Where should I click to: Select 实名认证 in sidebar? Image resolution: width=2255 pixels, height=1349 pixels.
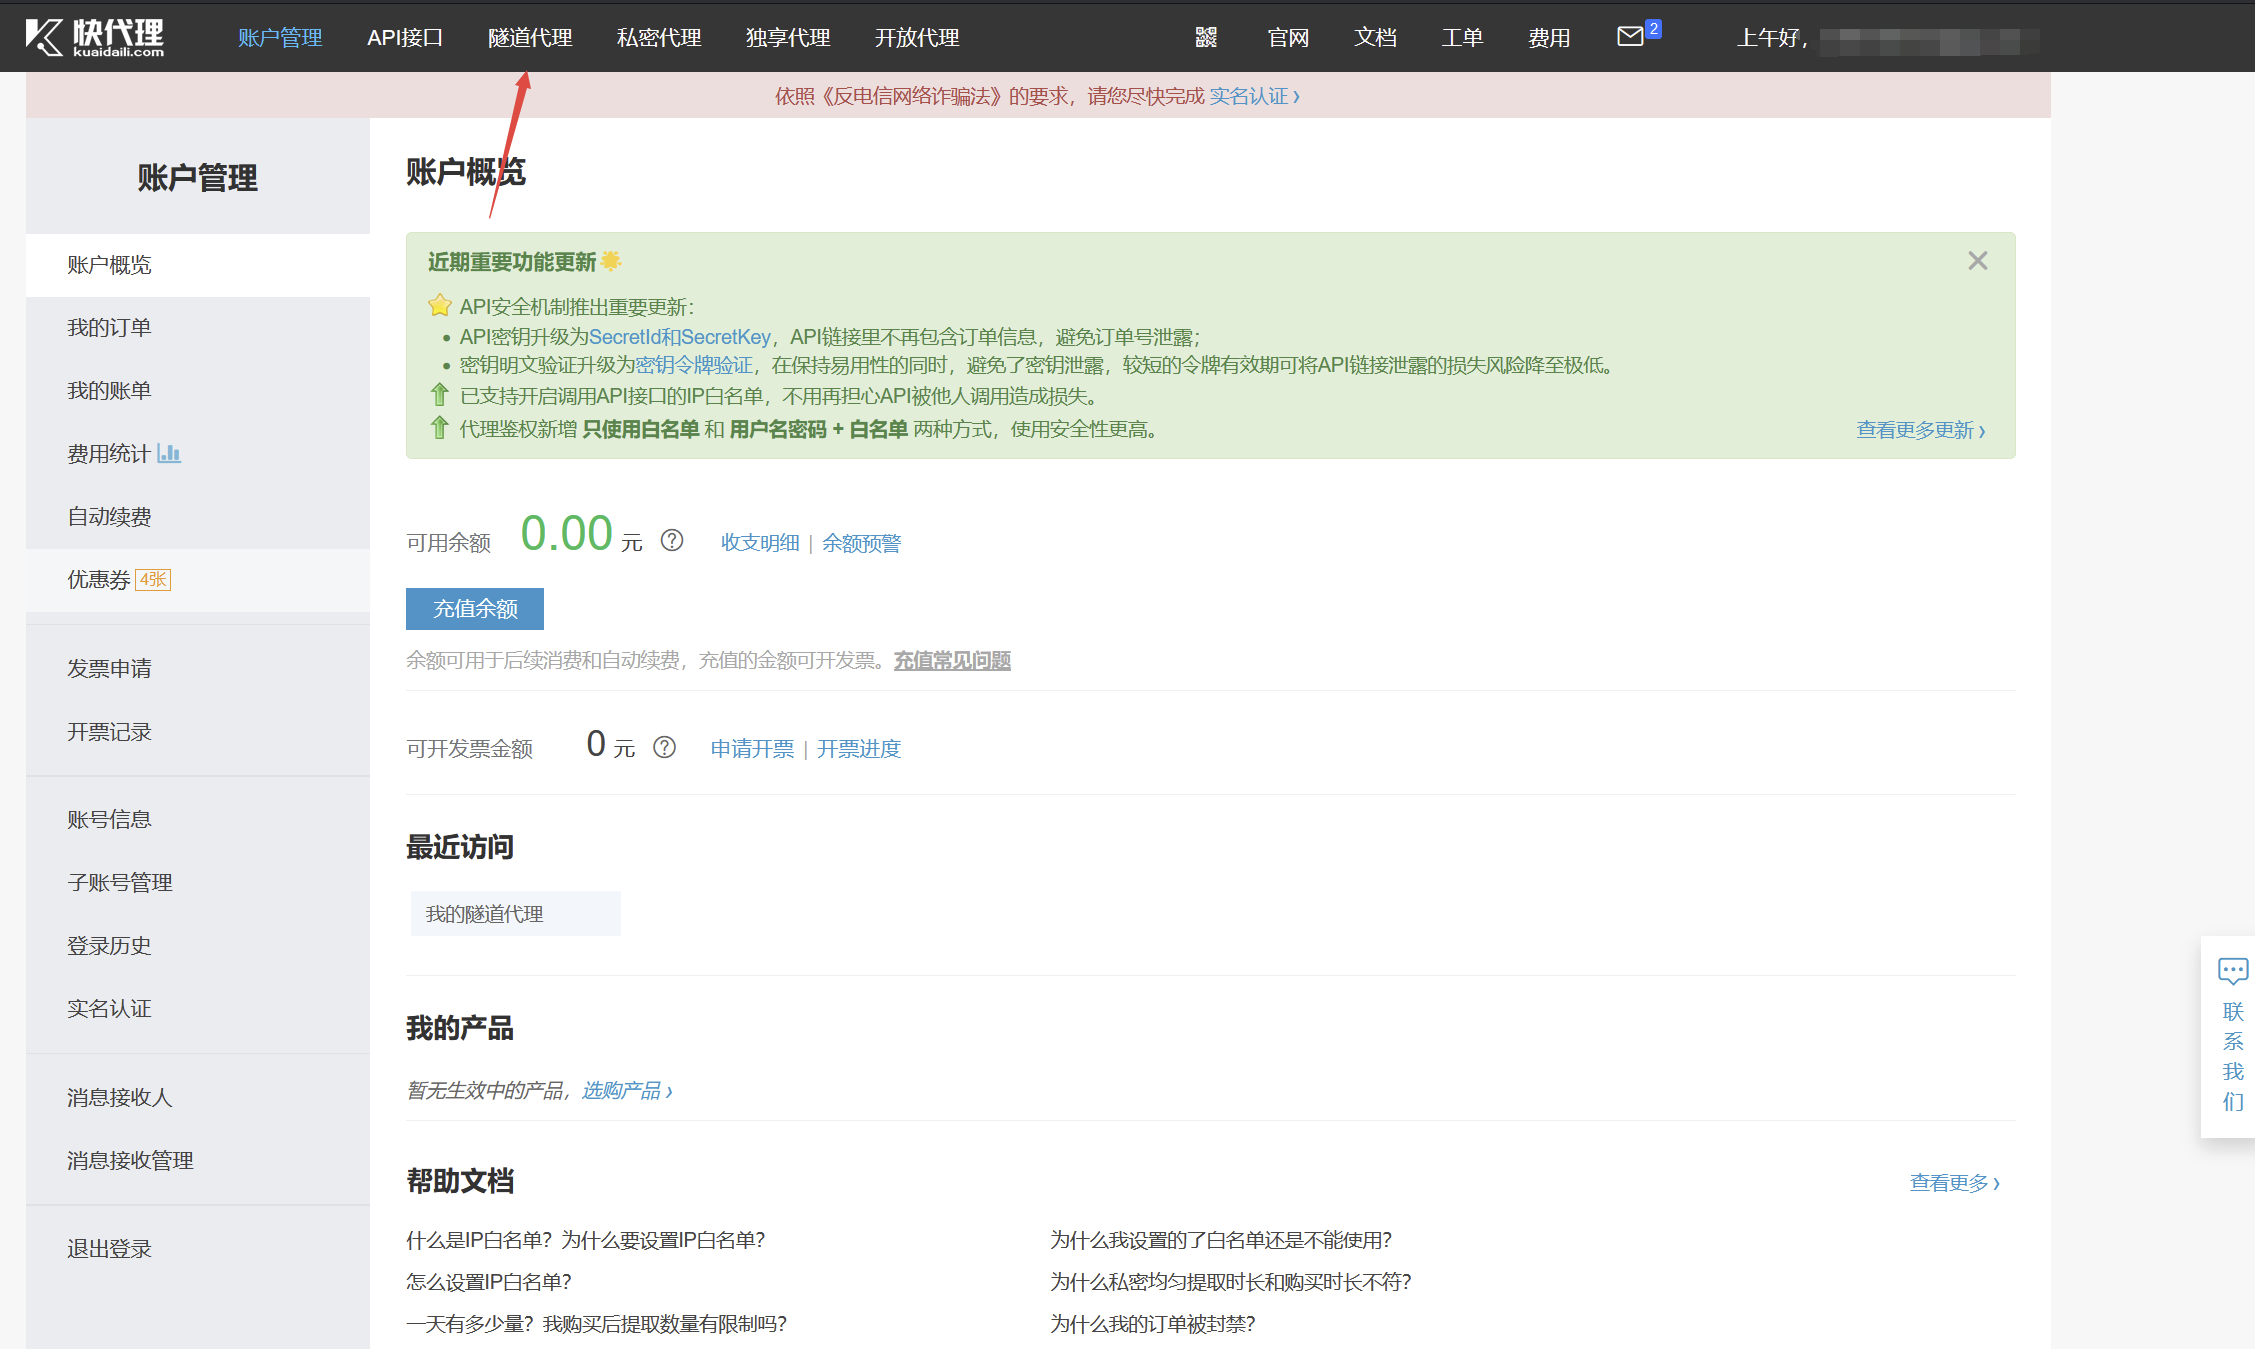coord(198,1009)
